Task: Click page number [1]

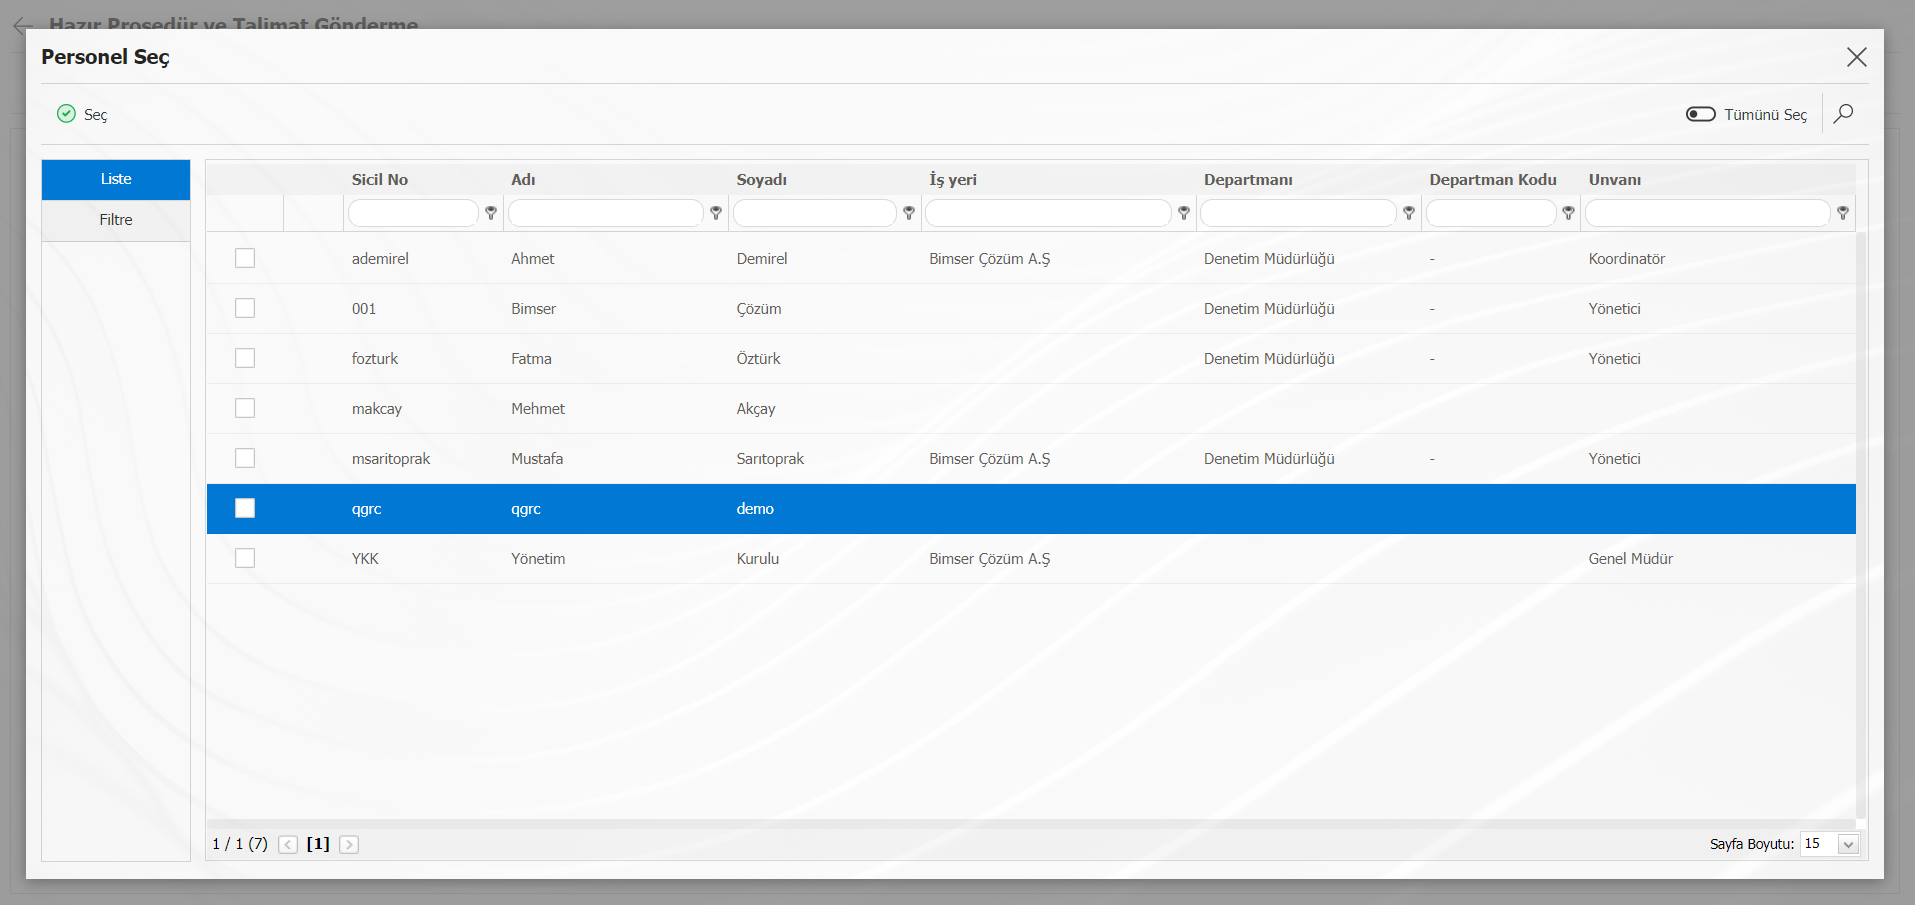Action: pos(318,844)
